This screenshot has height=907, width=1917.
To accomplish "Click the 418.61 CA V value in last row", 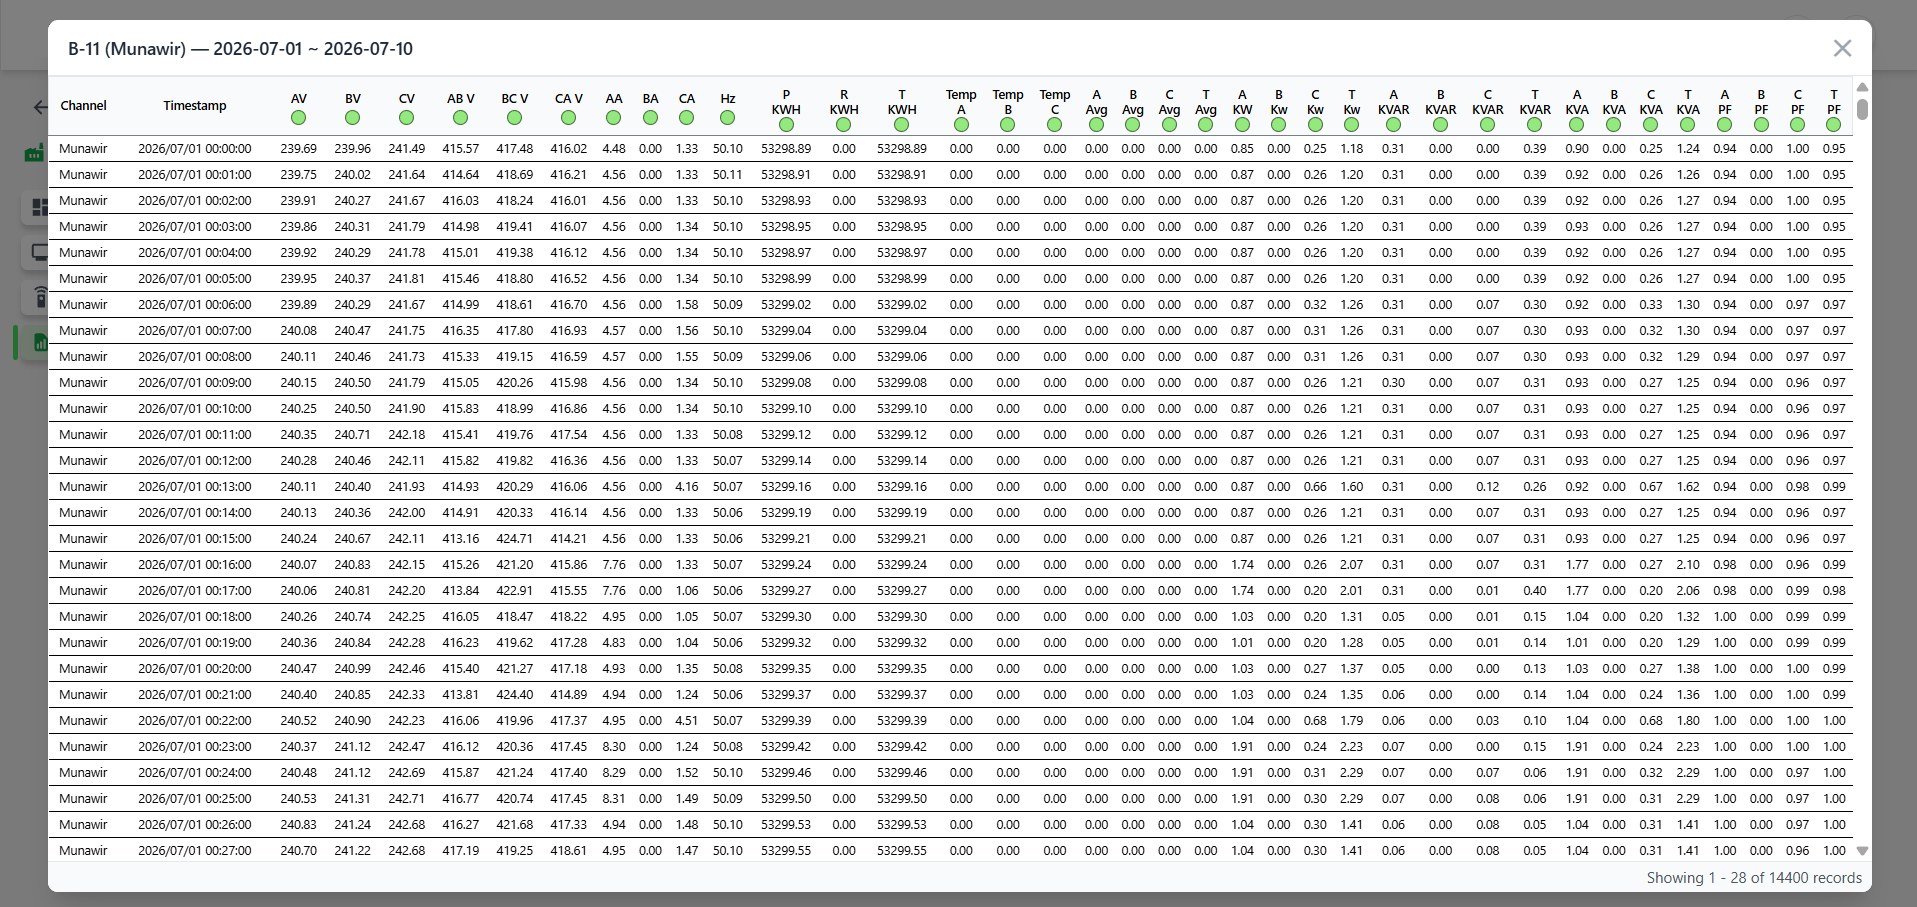I will [x=568, y=851].
